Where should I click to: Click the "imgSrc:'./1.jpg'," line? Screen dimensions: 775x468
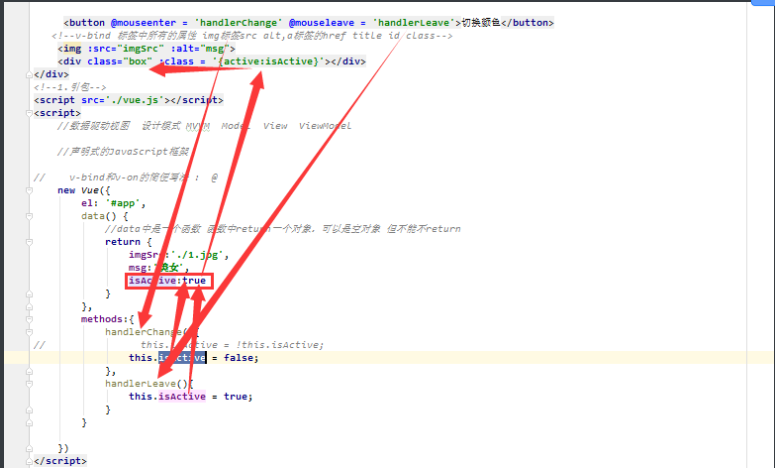click(x=179, y=255)
